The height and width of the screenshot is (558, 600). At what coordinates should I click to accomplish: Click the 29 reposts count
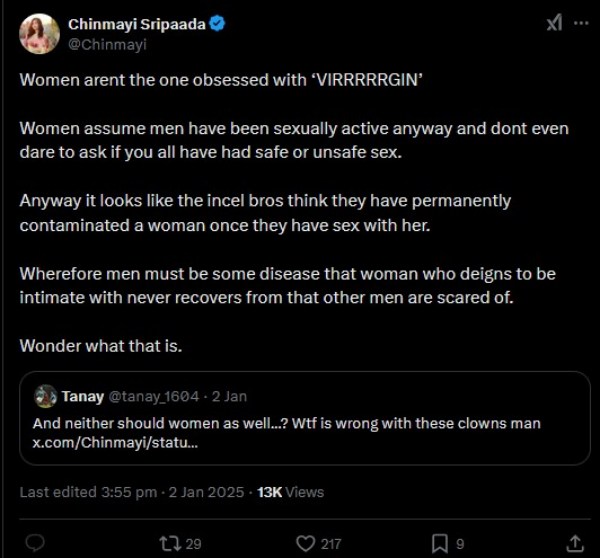click(194, 544)
